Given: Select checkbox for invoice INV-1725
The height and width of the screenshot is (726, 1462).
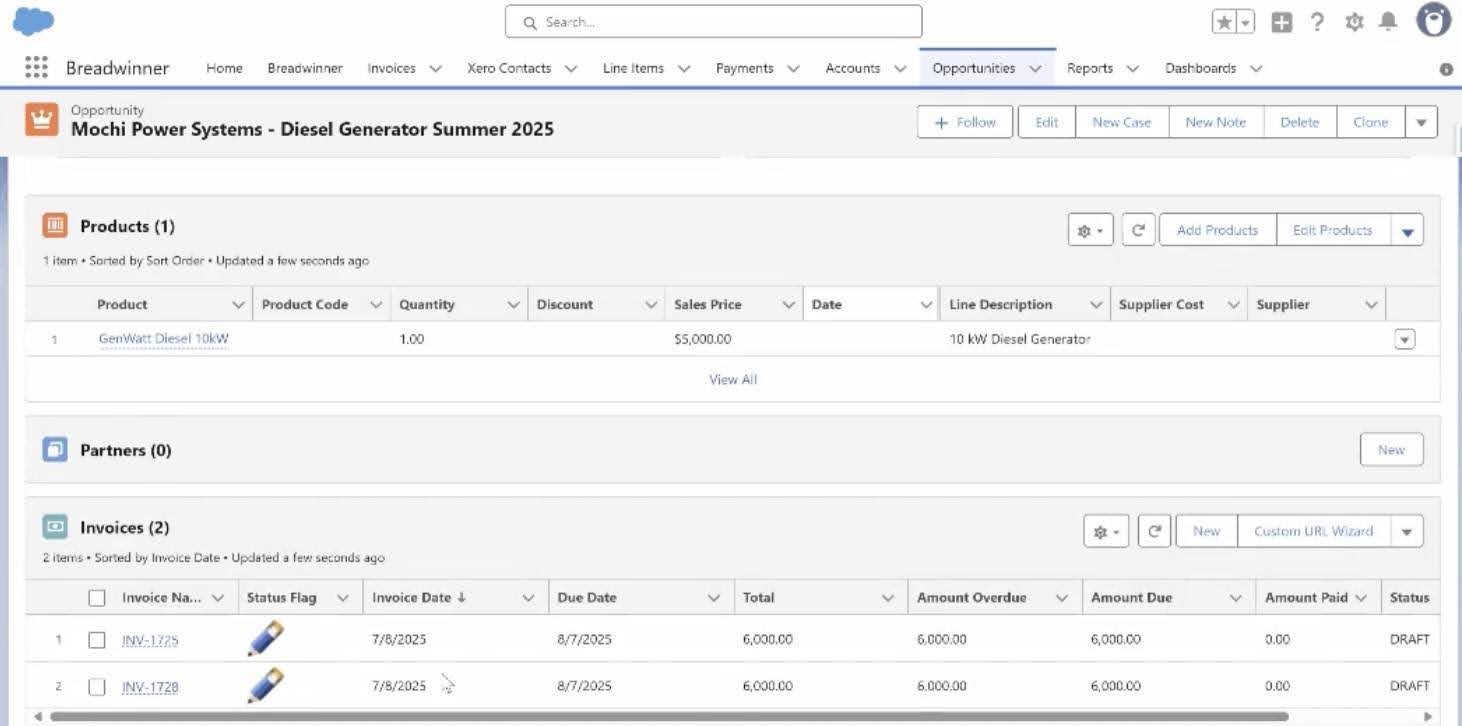Looking at the screenshot, I should 97,640.
